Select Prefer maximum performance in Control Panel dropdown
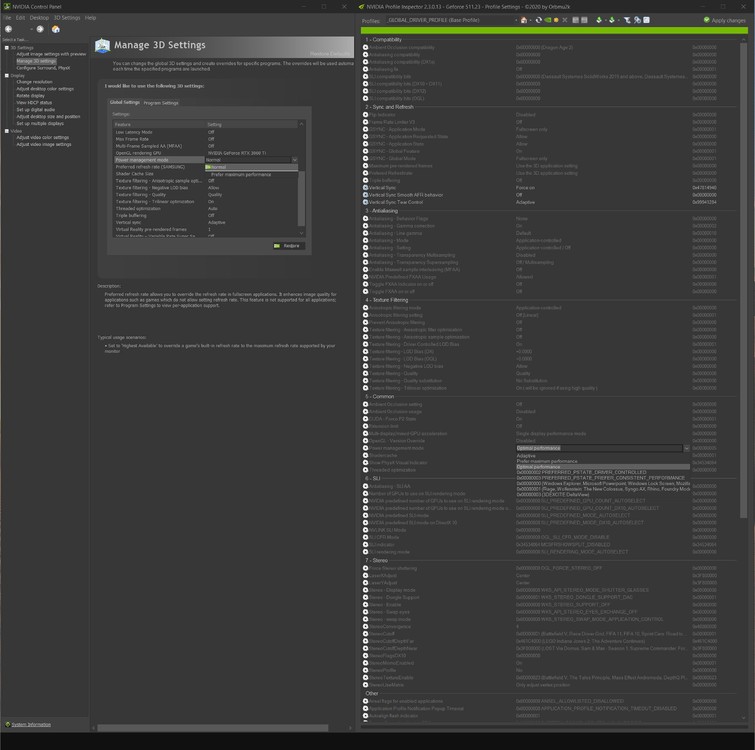Screen dimensions: 755x750 pyautogui.click(x=240, y=174)
